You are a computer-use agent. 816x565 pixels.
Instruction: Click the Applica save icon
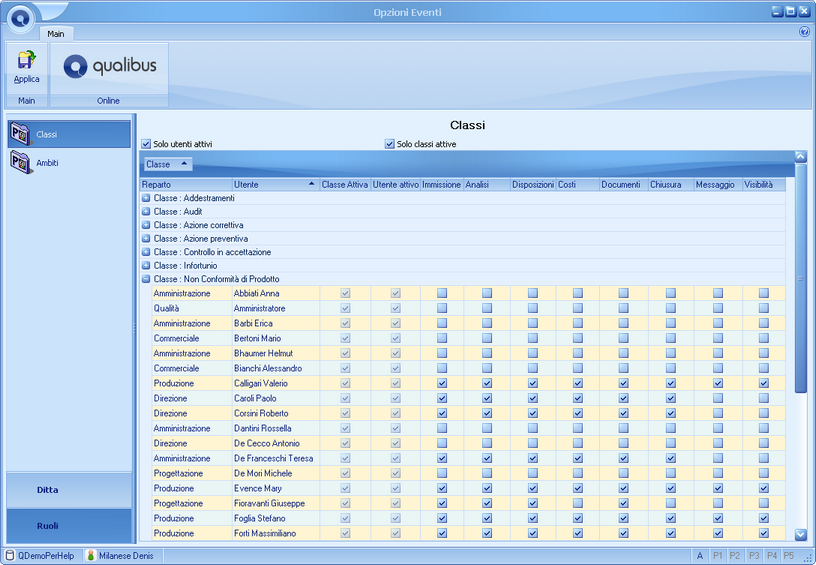click(26, 62)
